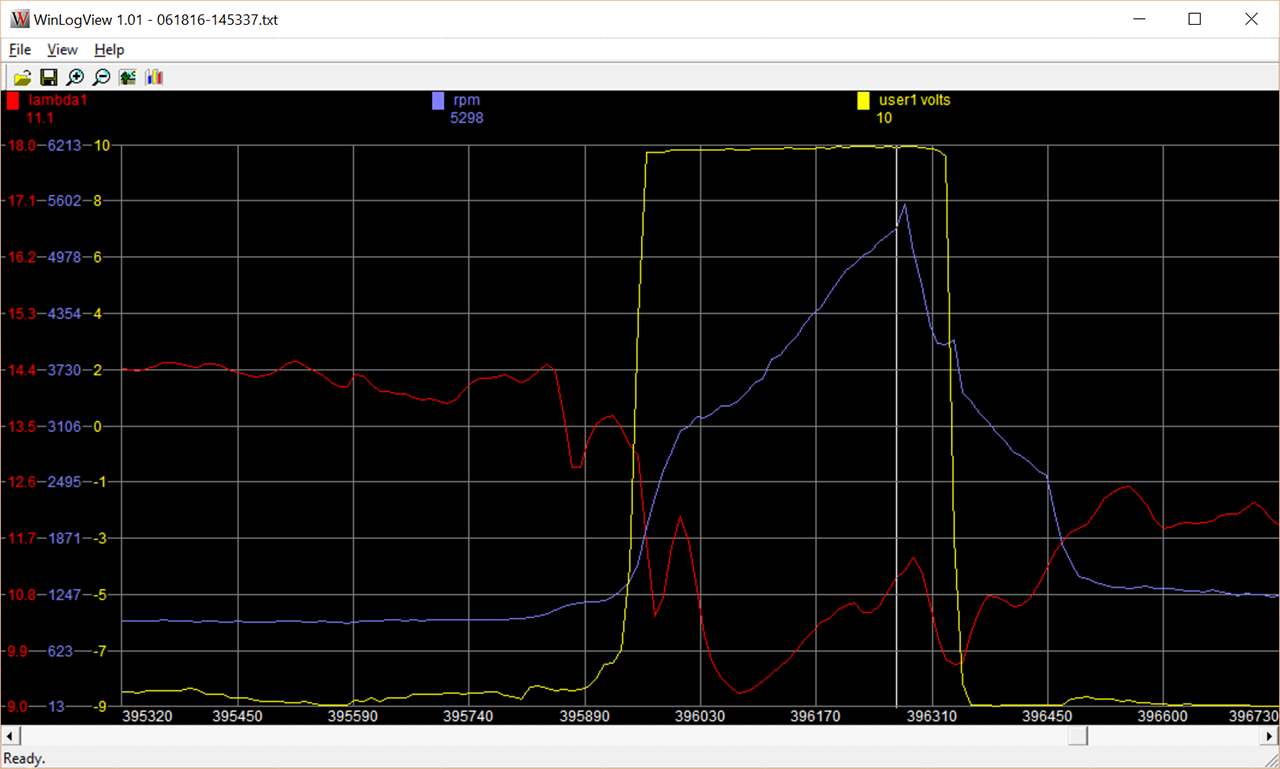
Task: Zoom in with the magnifier plus icon
Action: point(75,77)
